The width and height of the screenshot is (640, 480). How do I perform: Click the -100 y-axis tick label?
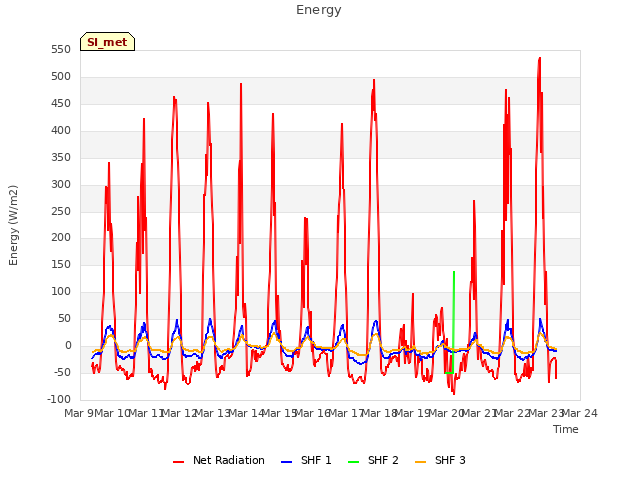[59, 399]
